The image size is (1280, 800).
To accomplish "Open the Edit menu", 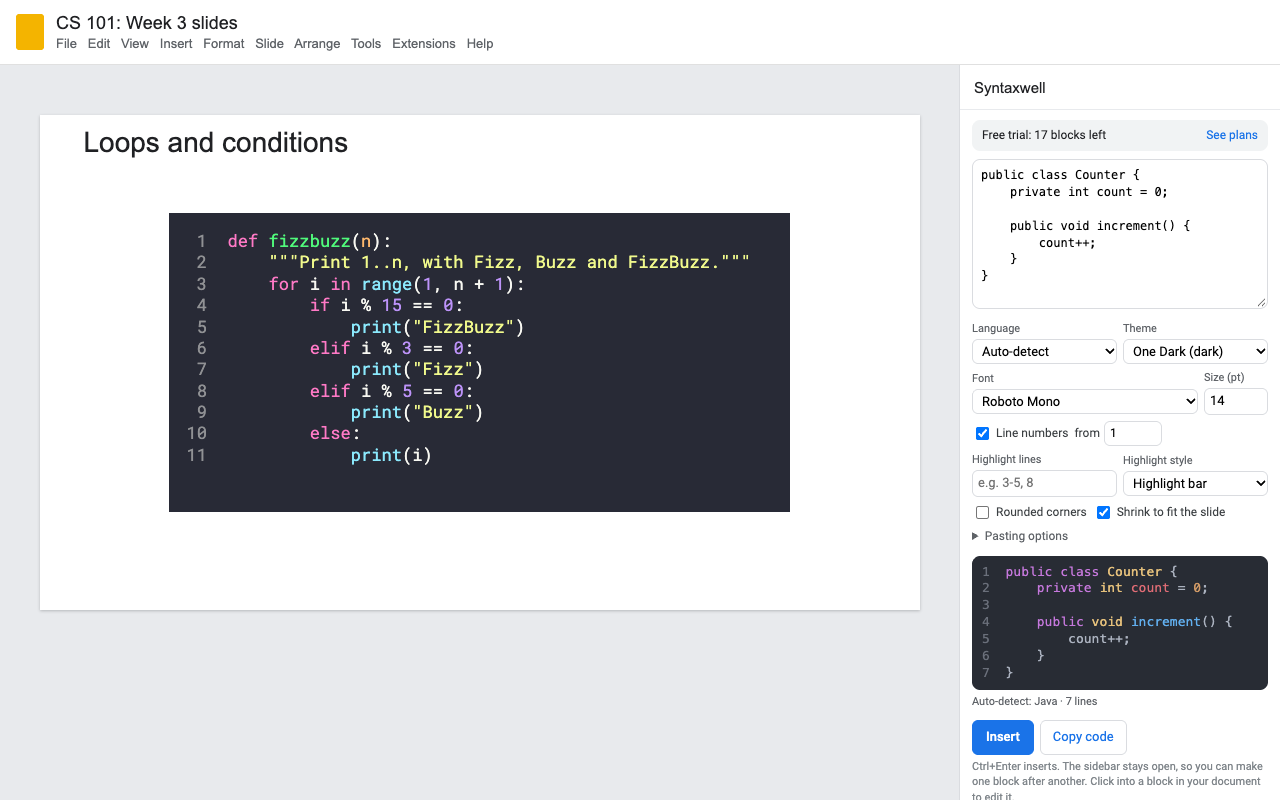I will coord(99,44).
